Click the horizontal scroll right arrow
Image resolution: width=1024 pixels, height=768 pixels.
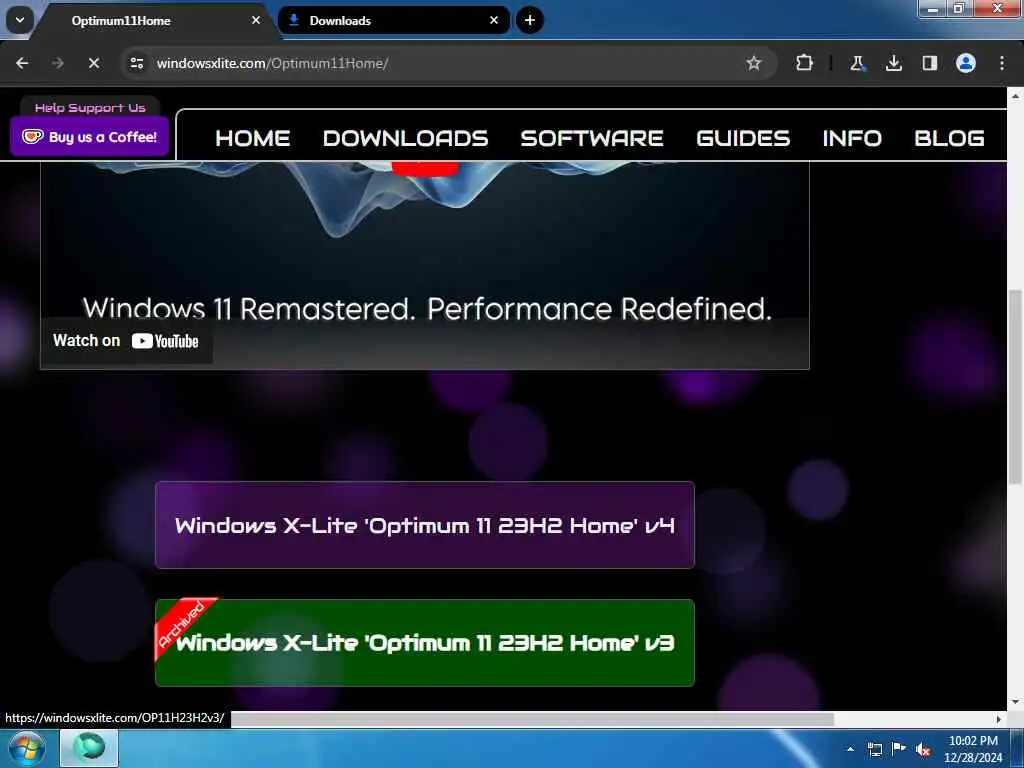[999, 719]
